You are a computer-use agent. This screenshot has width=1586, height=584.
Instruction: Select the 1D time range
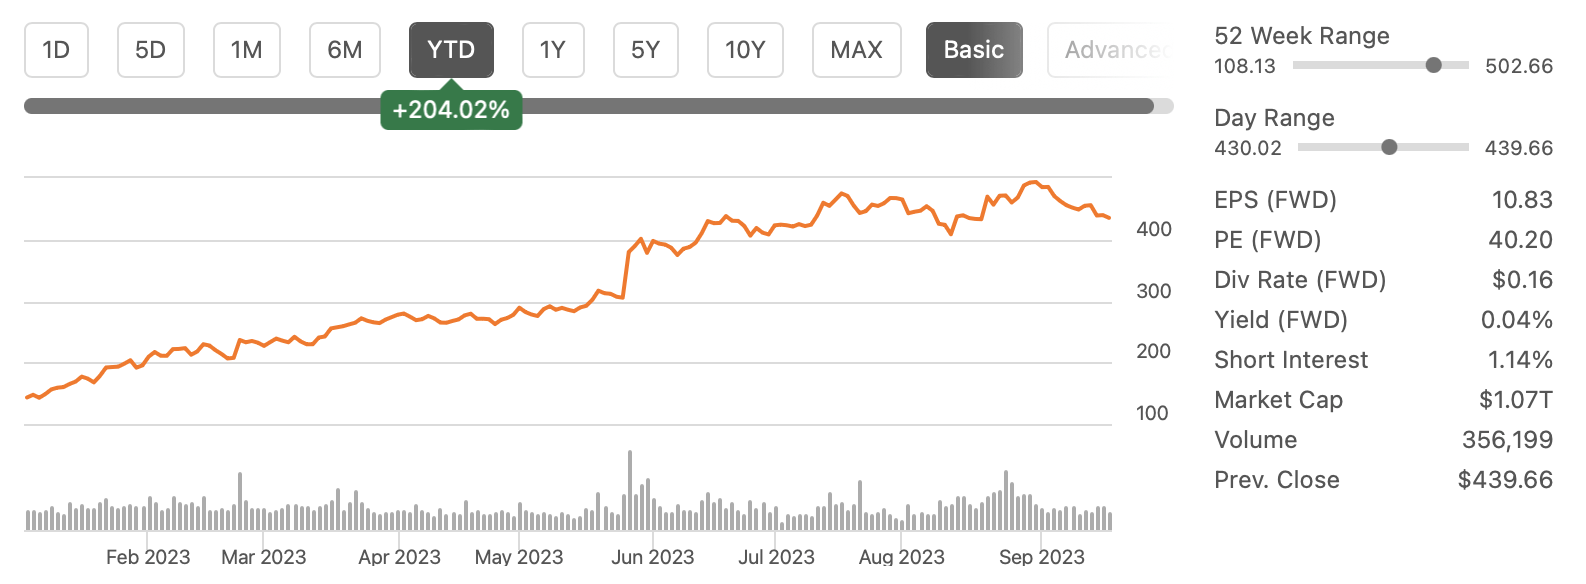point(56,50)
